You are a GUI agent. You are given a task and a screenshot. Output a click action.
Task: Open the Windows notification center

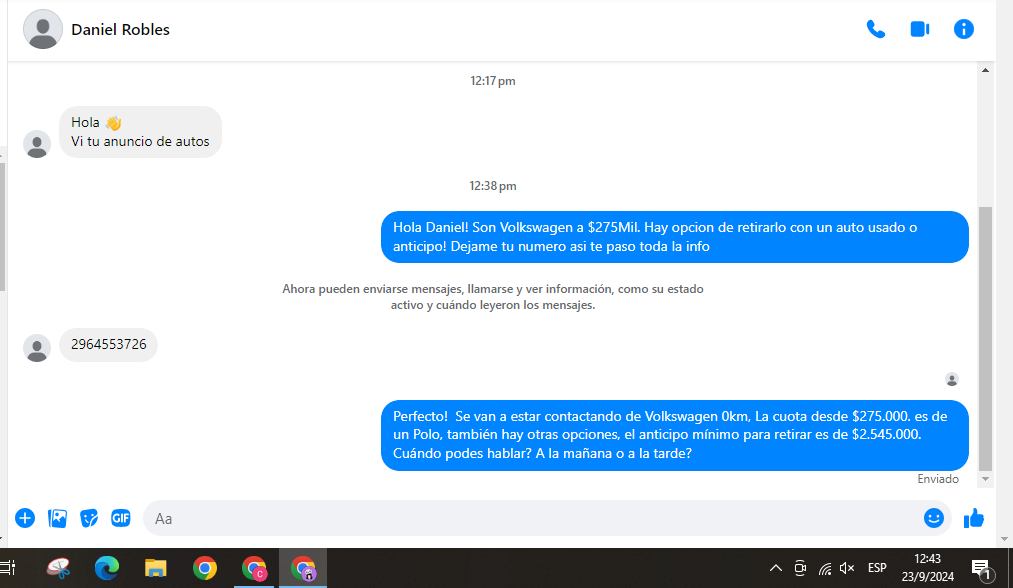[x=981, y=569]
